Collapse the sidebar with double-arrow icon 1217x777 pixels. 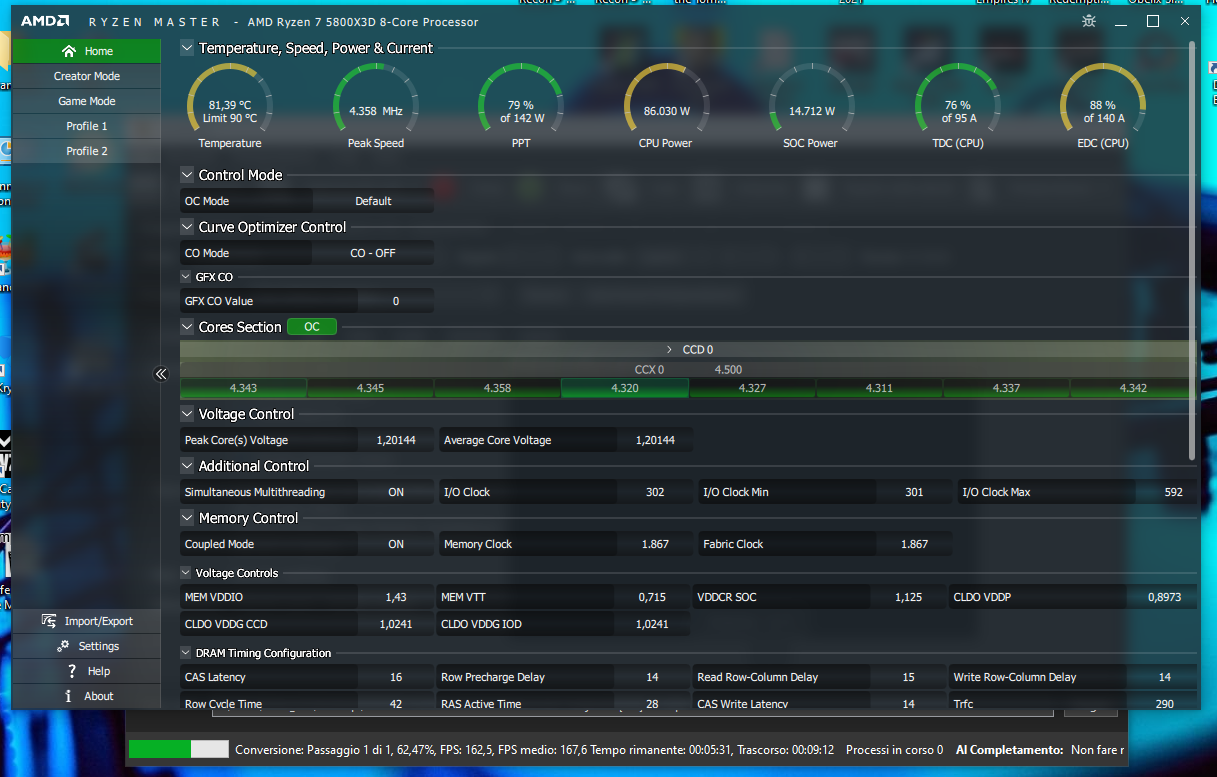click(x=161, y=374)
